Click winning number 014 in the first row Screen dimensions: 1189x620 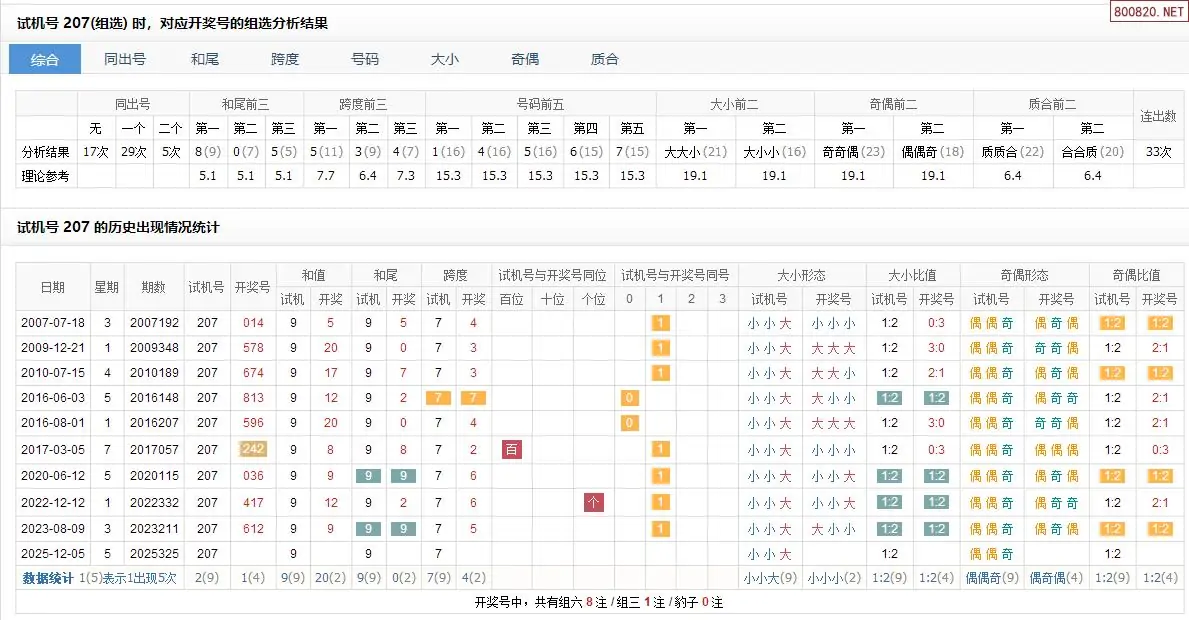tap(253, 323)
